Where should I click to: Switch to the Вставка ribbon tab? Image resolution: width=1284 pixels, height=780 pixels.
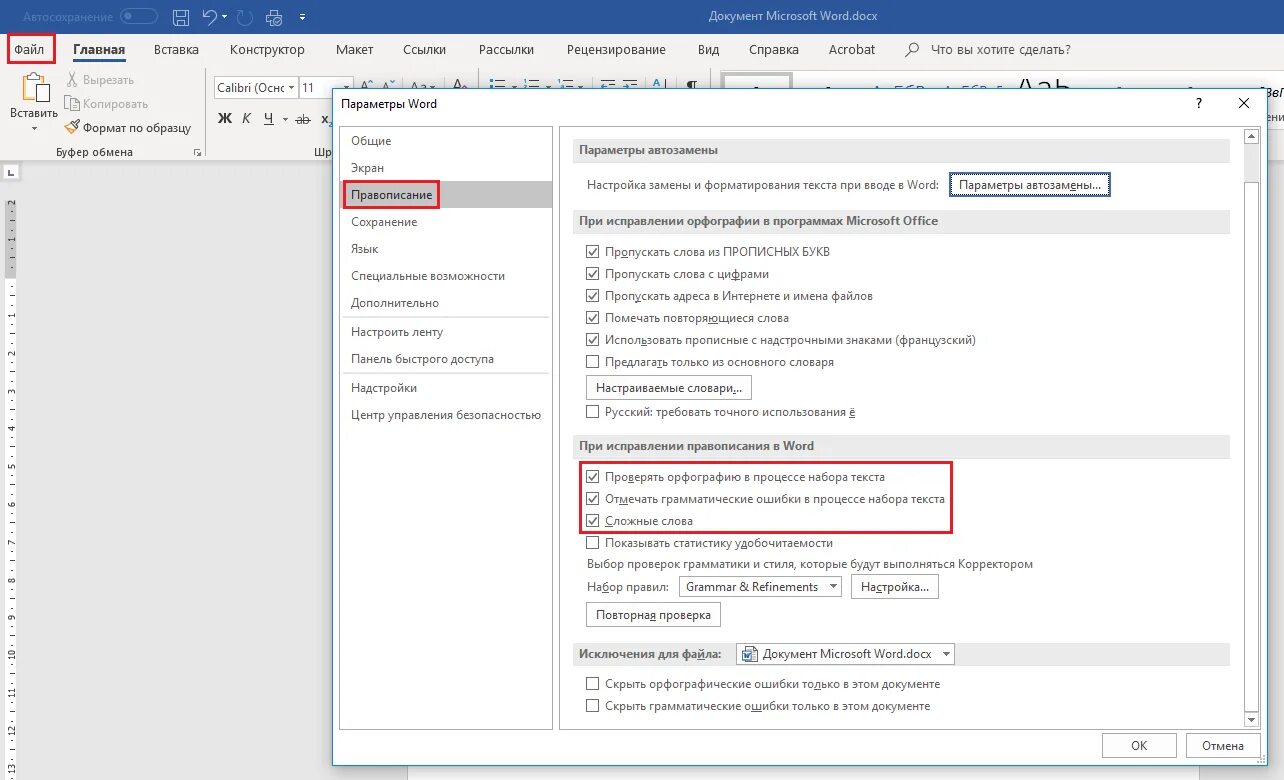coord(177,49)
